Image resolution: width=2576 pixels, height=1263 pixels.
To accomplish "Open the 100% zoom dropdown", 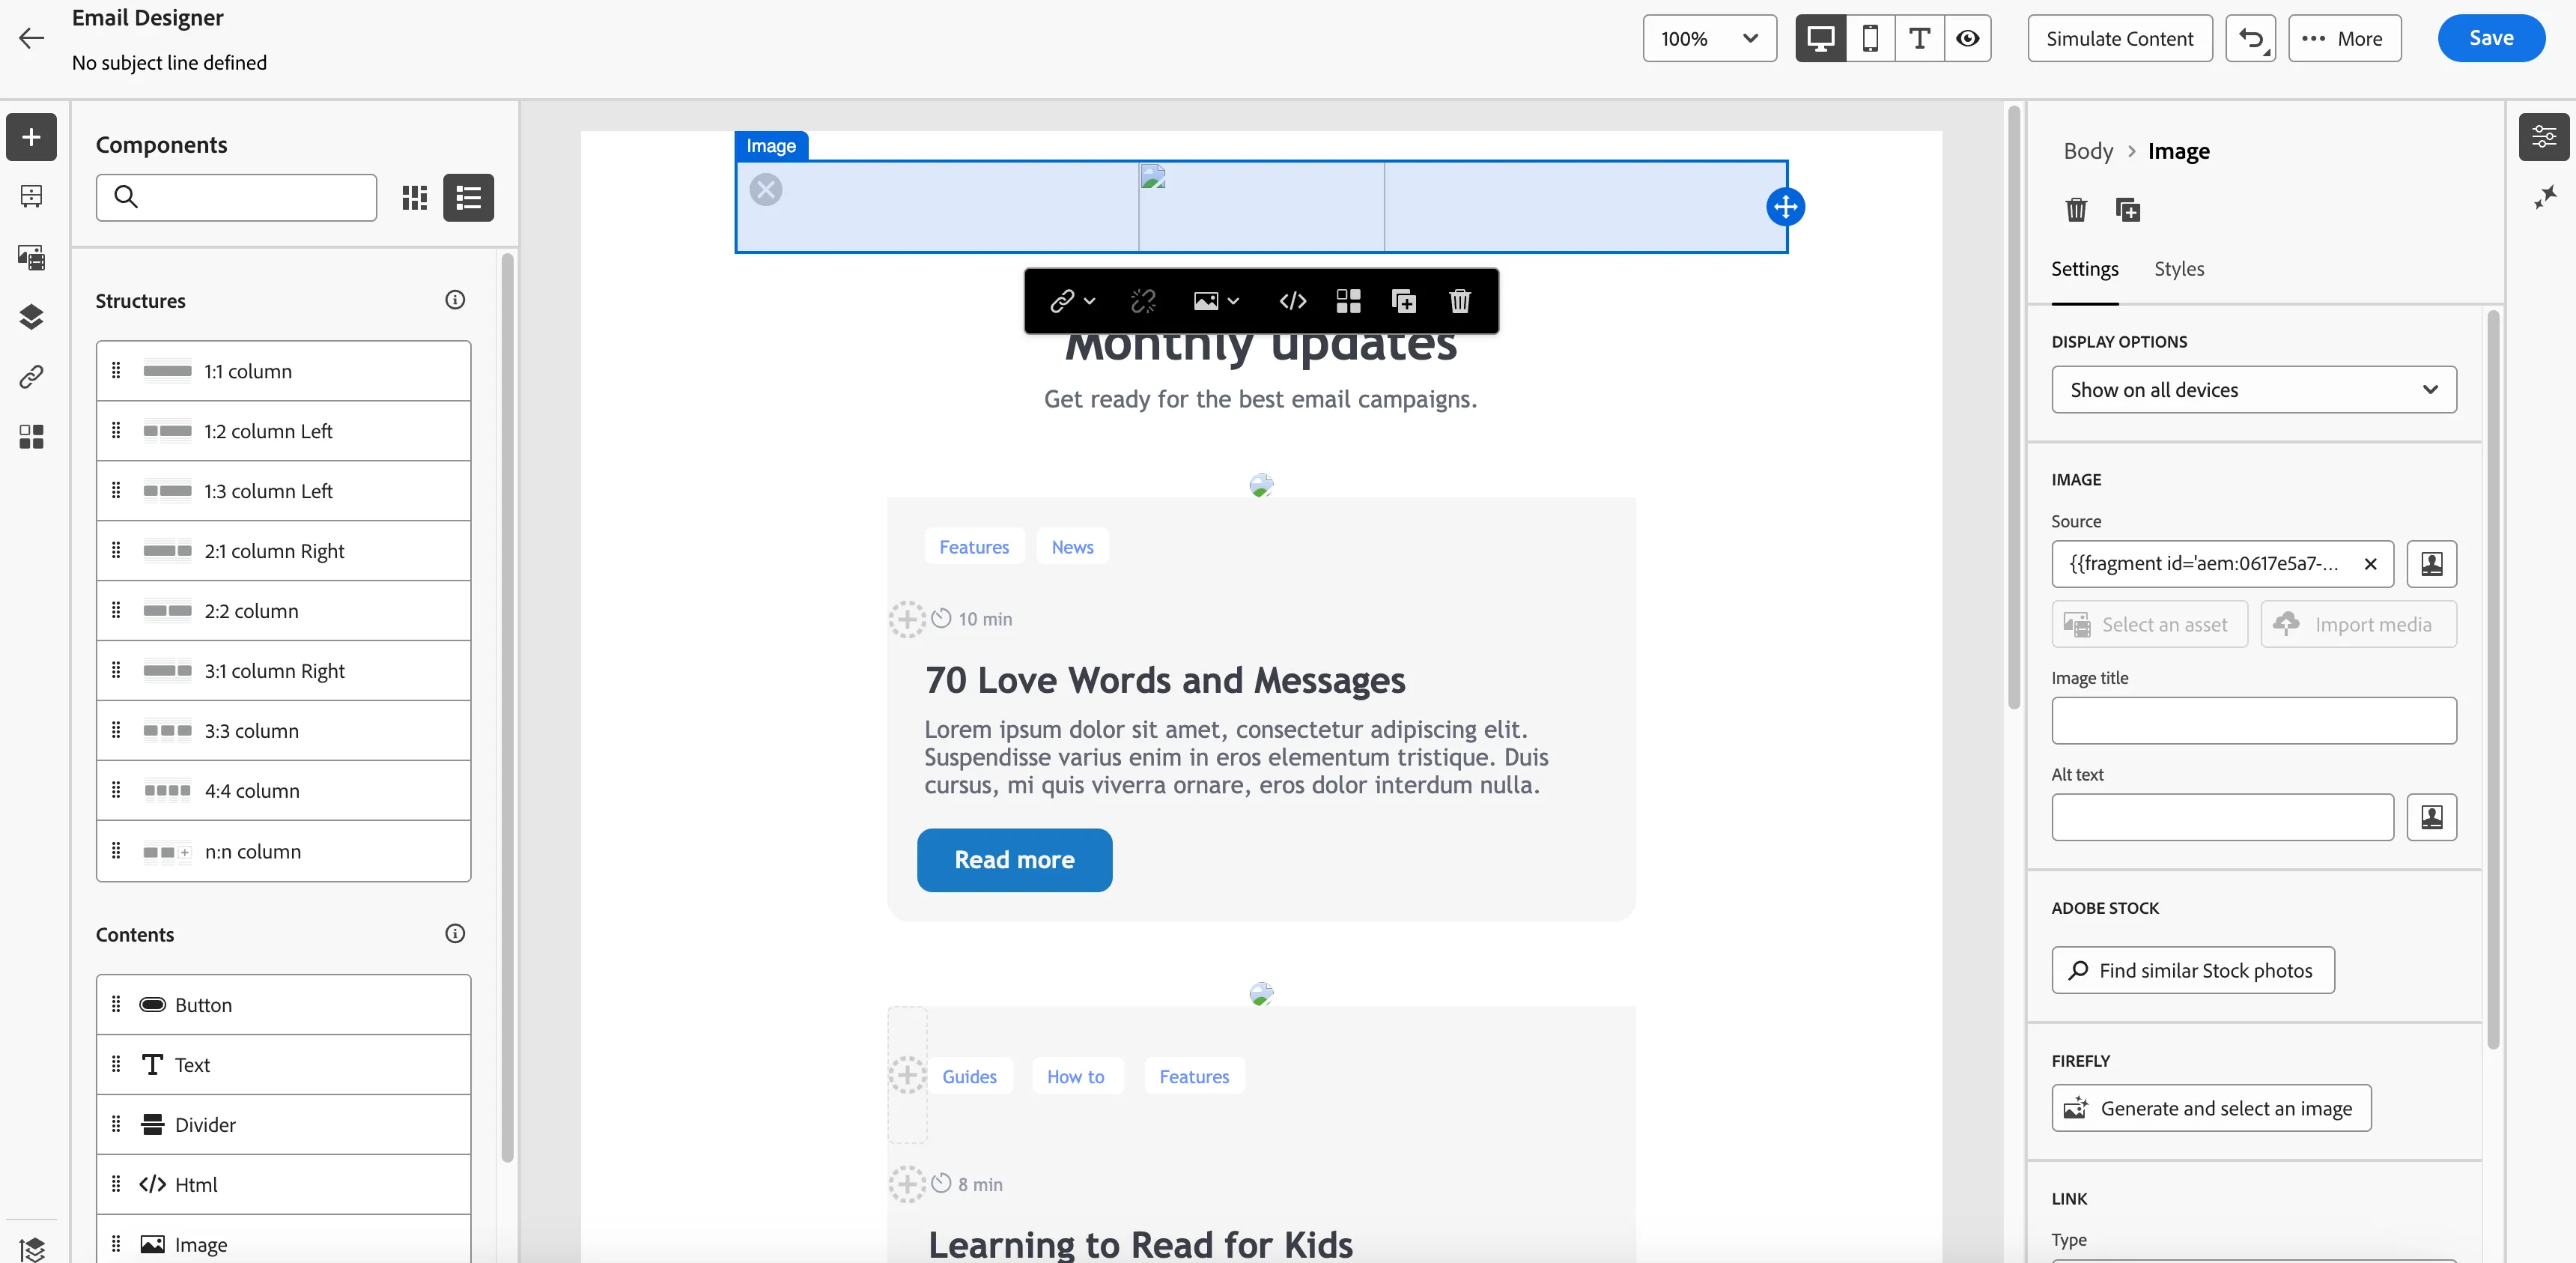I will pyautogui.click(x=1709, y=38).
